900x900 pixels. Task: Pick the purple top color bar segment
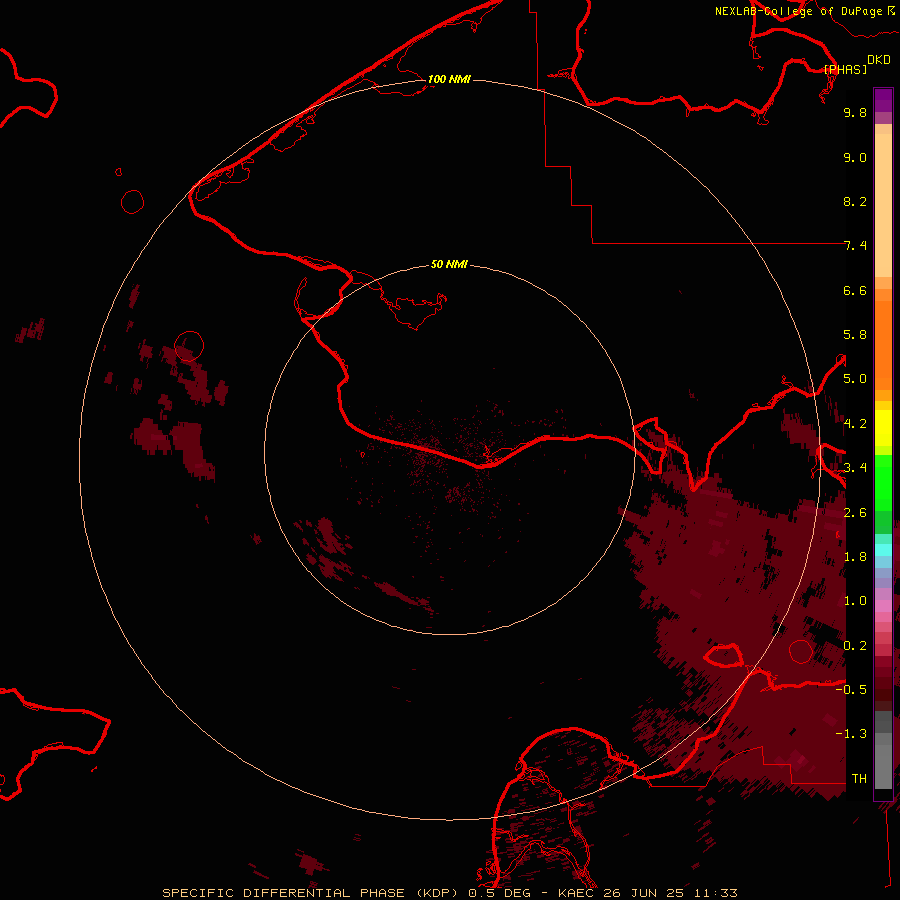click(883, 100)
